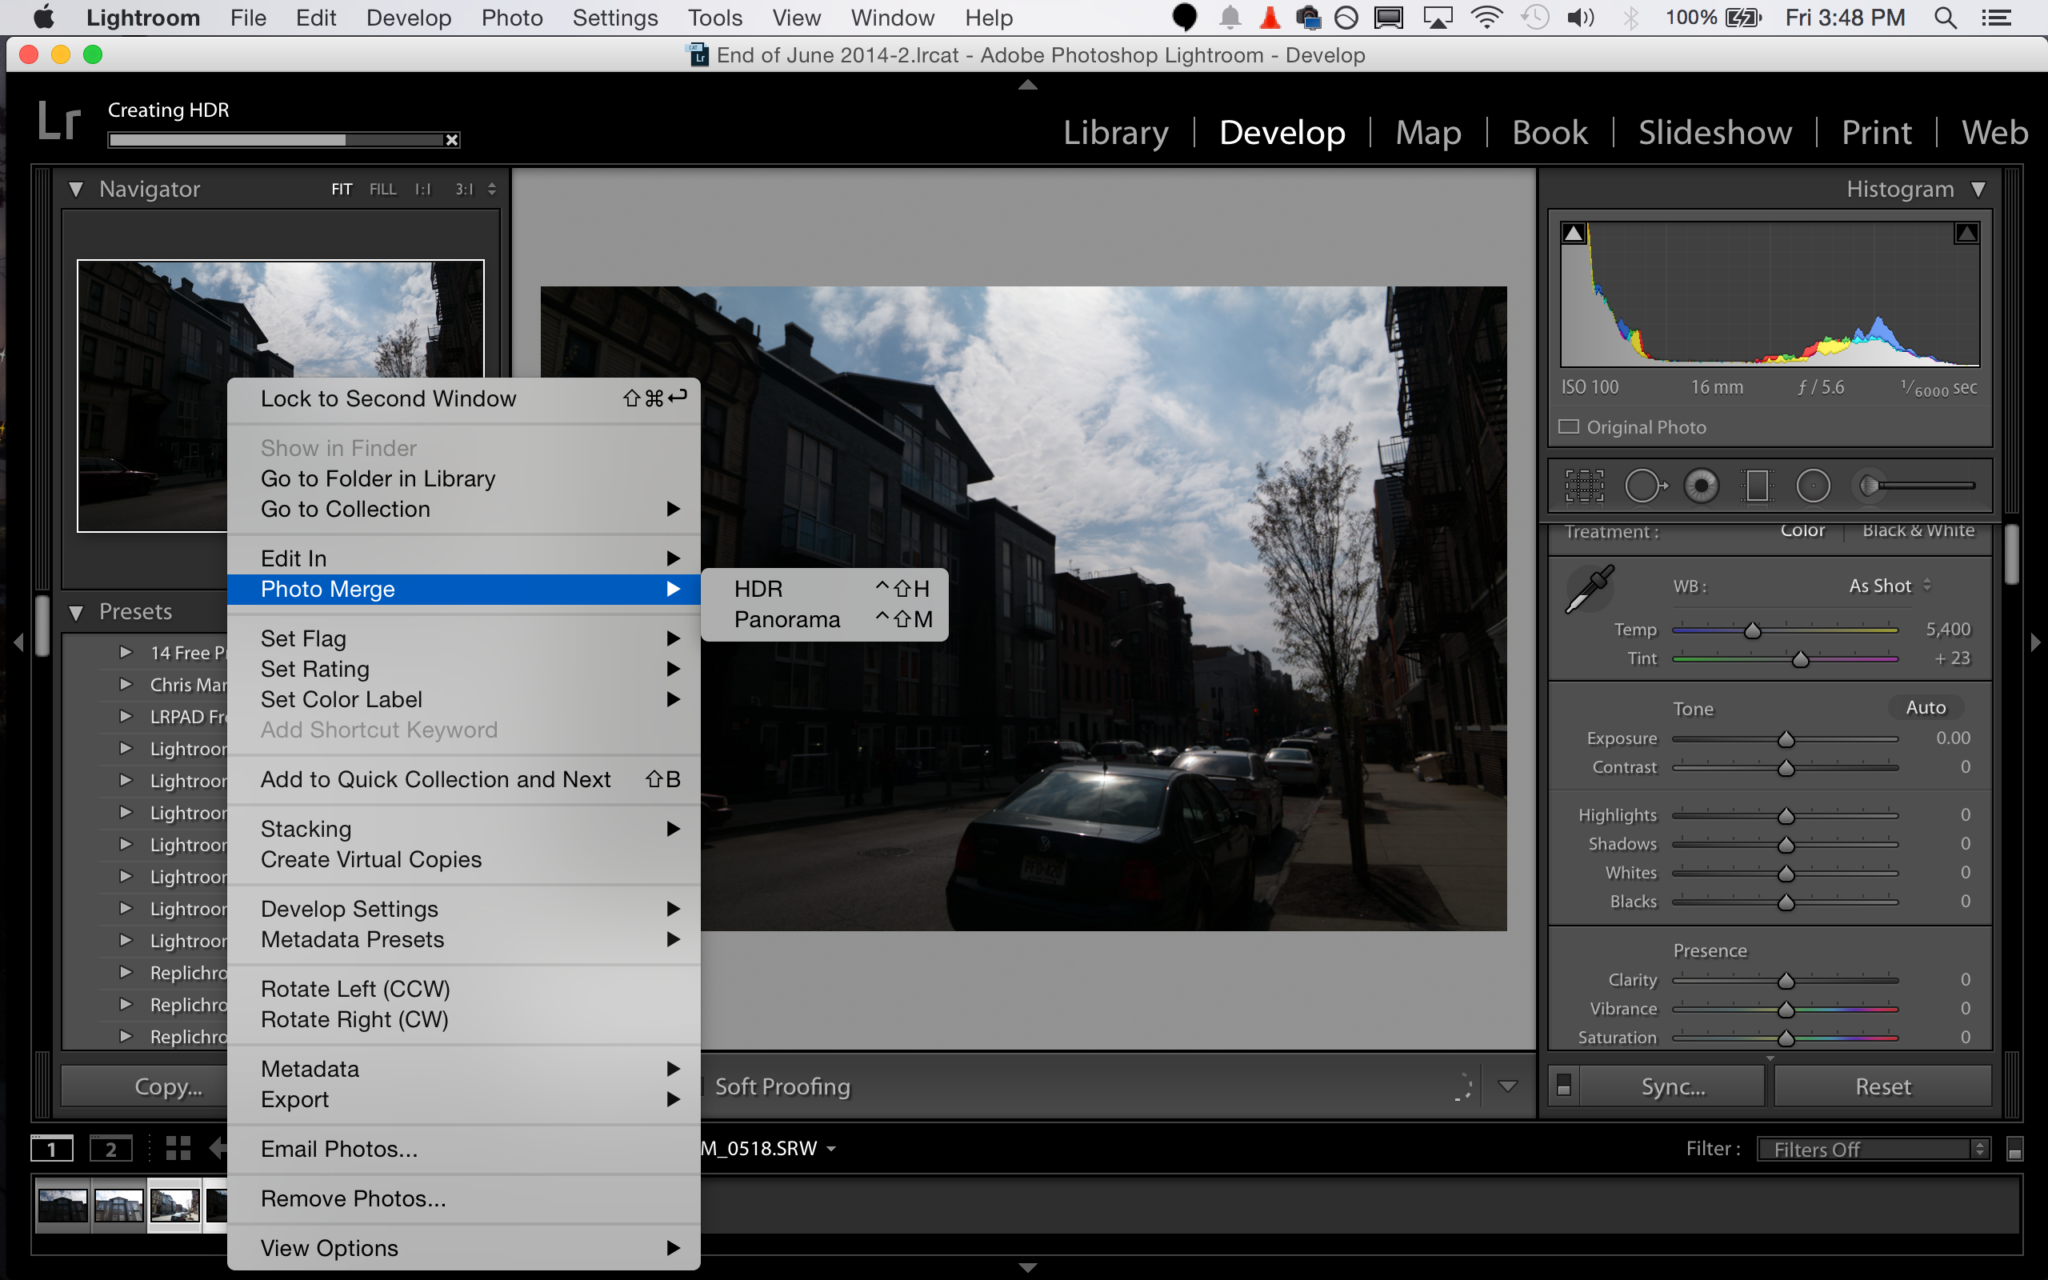Activate the Red Eye Correction tool

point(1701,486)
